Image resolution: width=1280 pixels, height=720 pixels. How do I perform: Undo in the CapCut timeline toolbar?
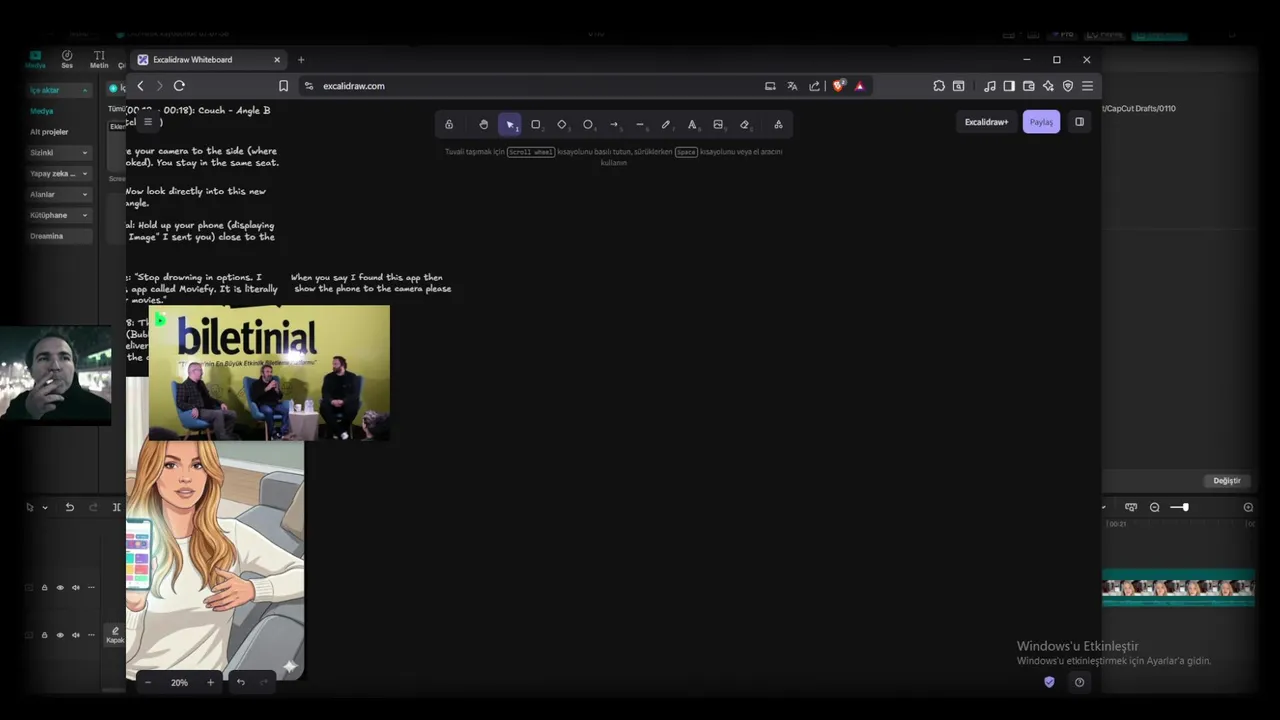pos(69,508)
